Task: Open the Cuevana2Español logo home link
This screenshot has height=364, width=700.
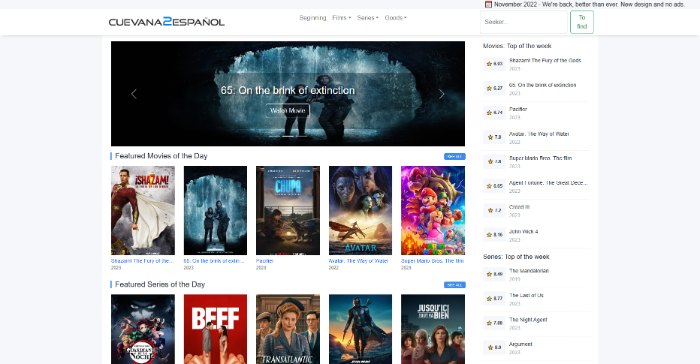Action: (x=167, y=21)
